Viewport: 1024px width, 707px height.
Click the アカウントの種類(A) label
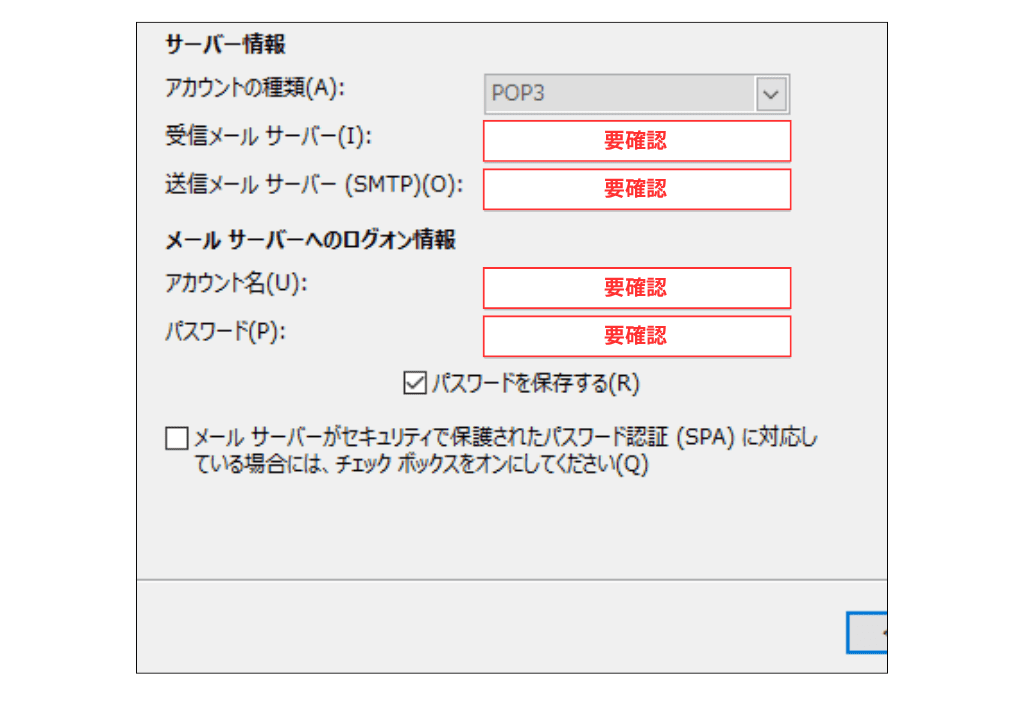tap(254, 88)
